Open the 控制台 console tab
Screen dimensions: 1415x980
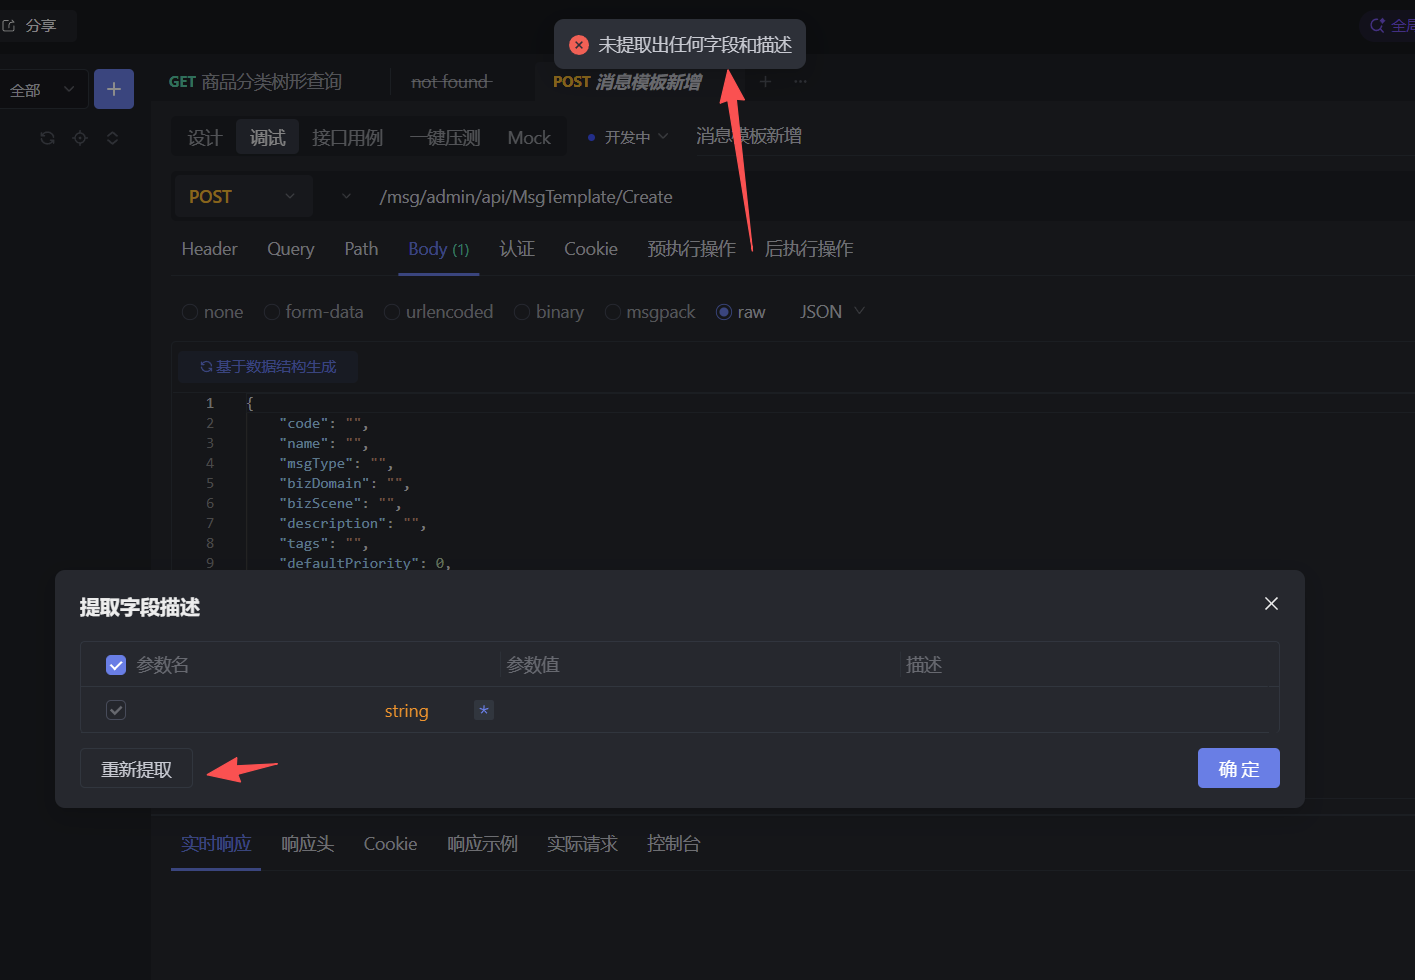click(673, 844)
